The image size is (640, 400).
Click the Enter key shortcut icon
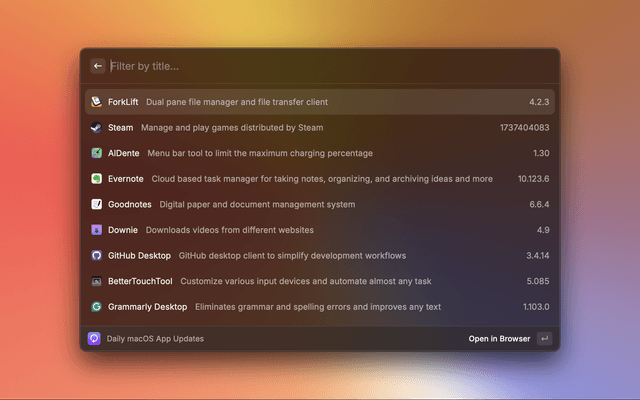544,339
